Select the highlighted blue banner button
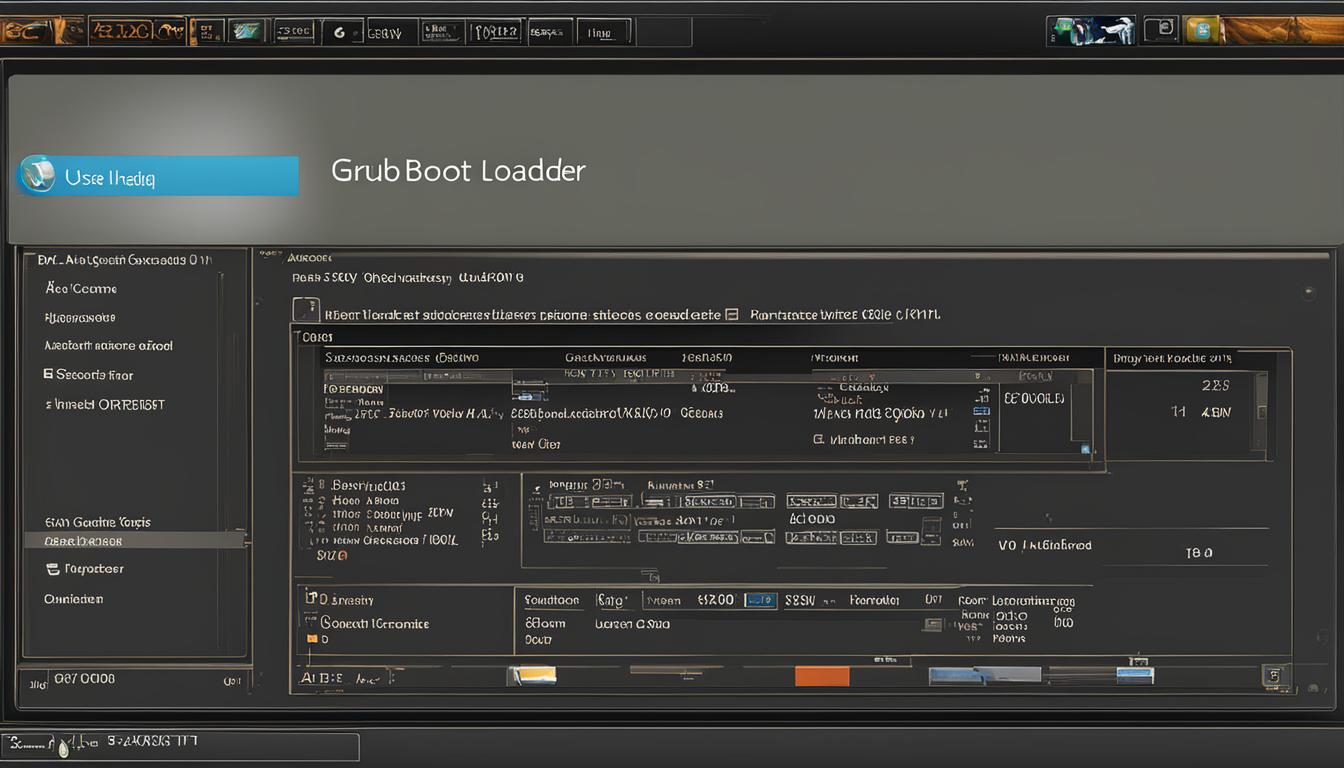The height and width of the screenshot is (768, 1344). click(159, 176)
